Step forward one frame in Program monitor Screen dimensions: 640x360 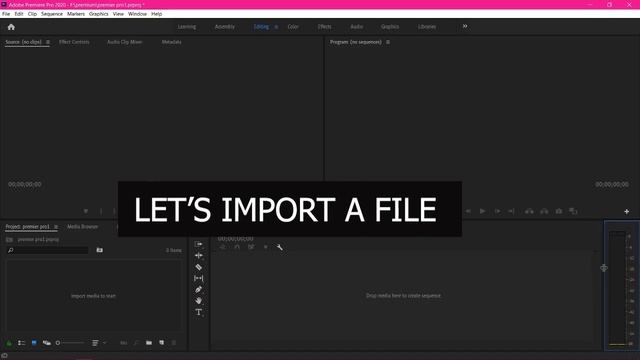pos(497,211)
